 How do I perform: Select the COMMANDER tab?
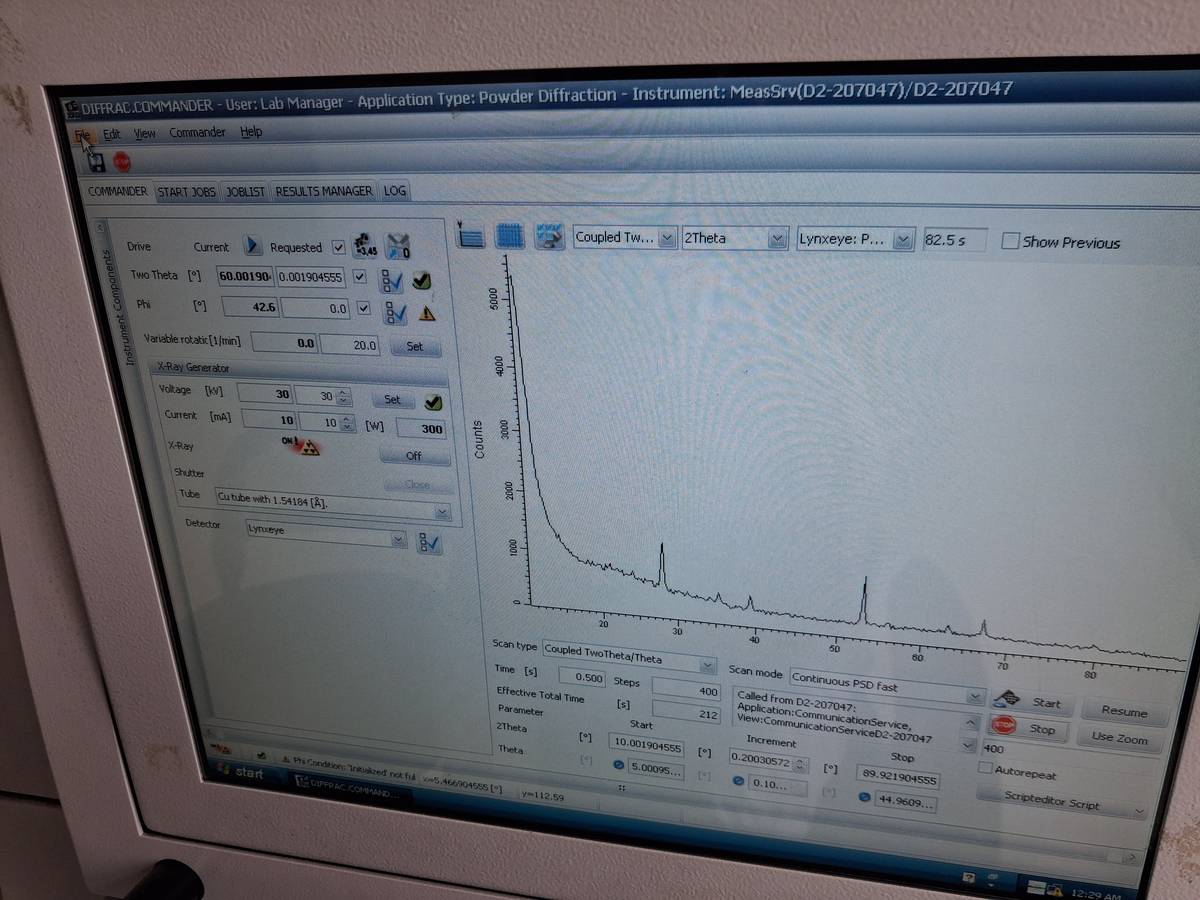tap(117, 191)
